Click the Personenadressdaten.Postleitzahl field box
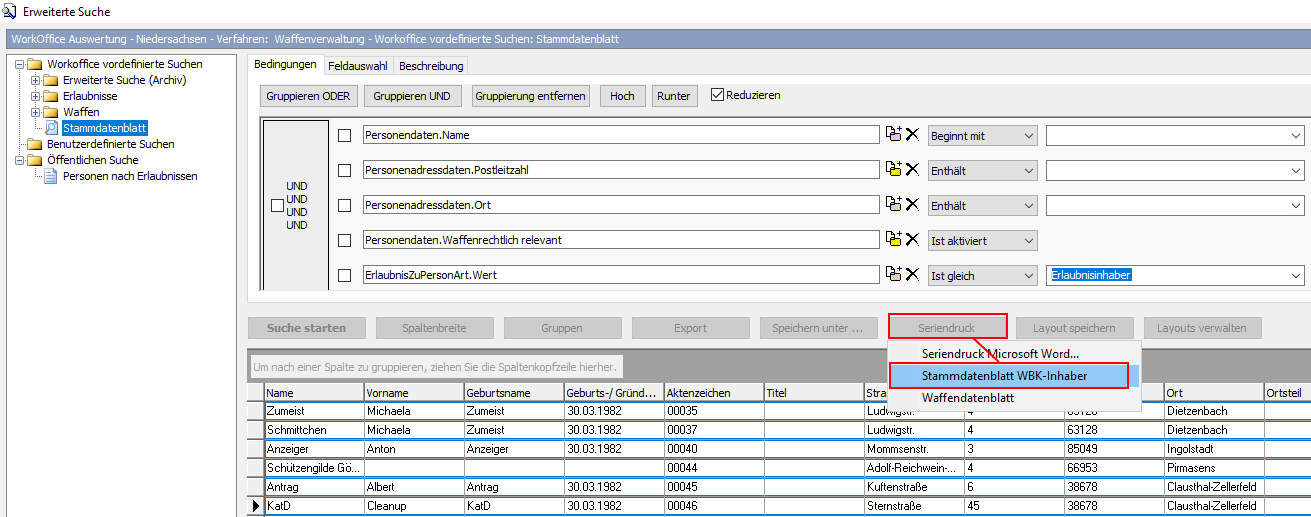 (619, 170)
